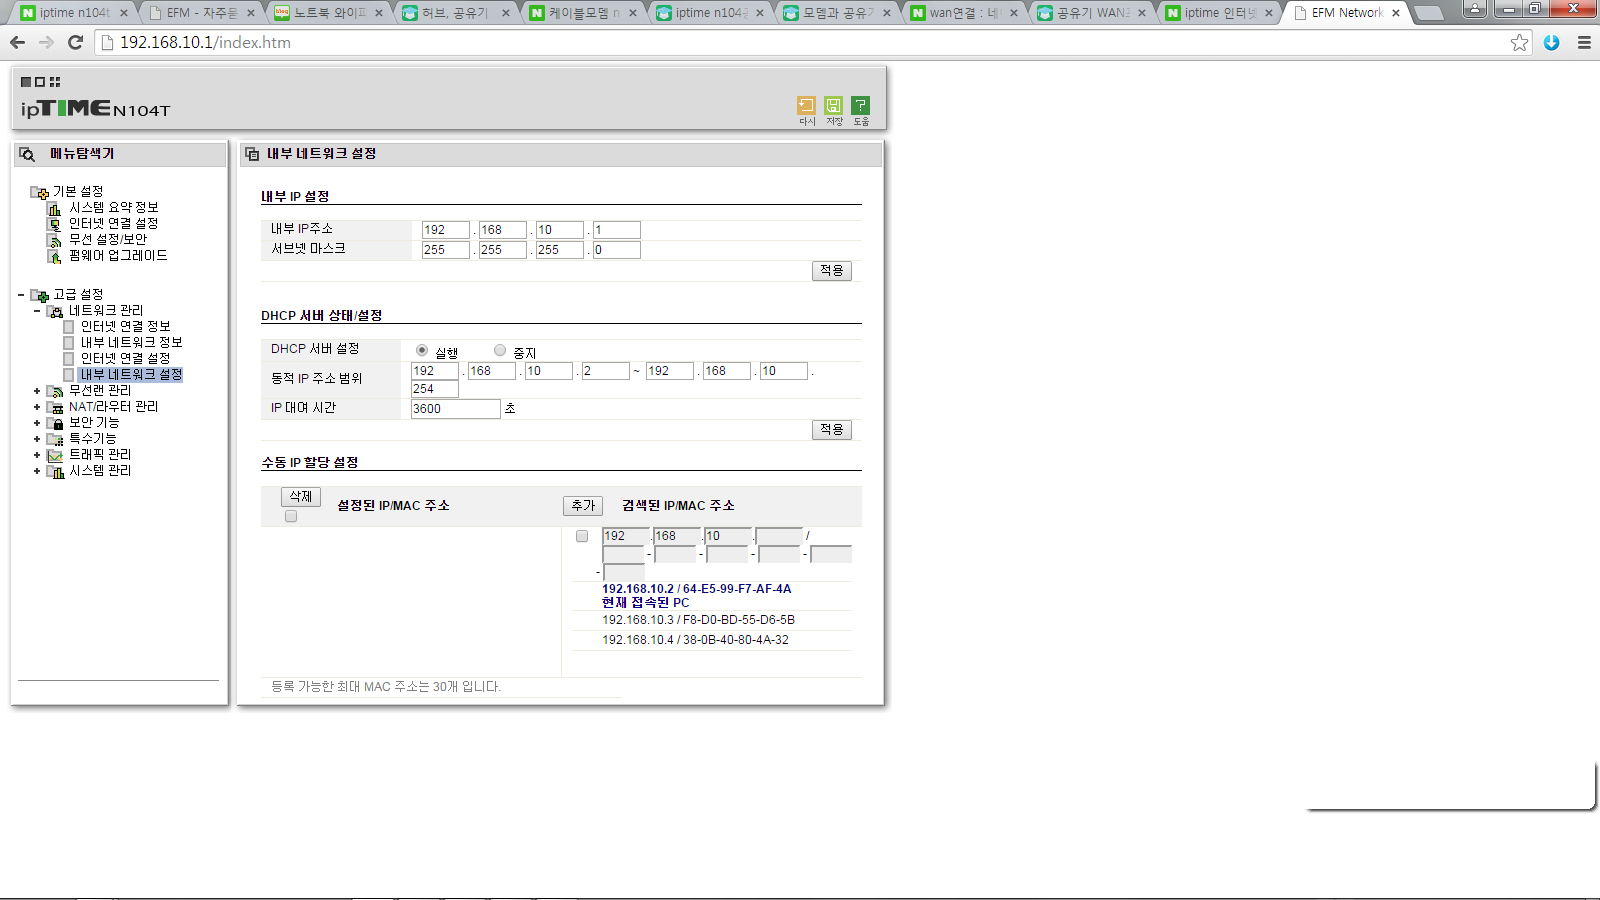Click the IP 대여 시간 3600 field
This screenshot has height=900, width=1600.
pyautogui.click(x=455, y=409)
